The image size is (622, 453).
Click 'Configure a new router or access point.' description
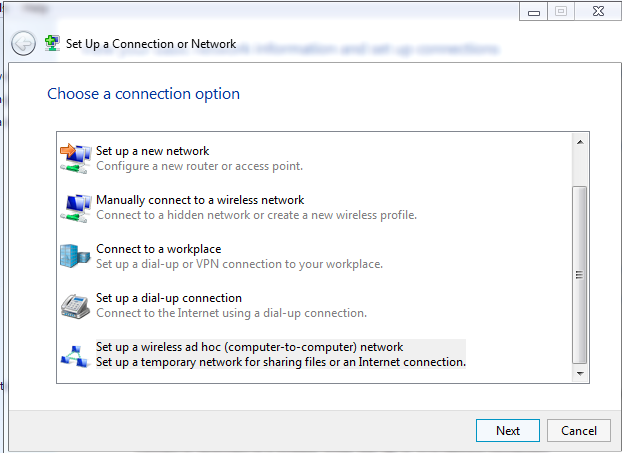(200, 166)
